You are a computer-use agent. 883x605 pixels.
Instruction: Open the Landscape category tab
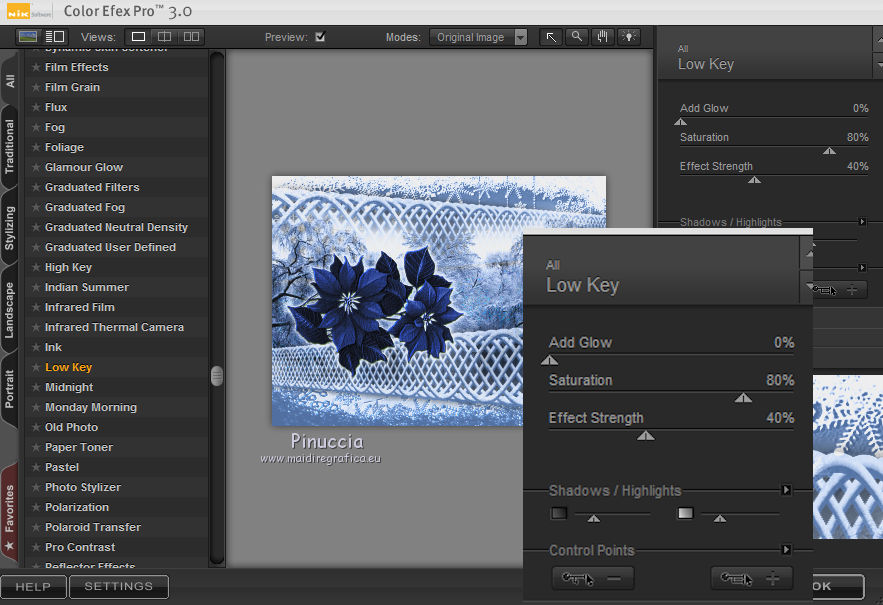point(10,309)
